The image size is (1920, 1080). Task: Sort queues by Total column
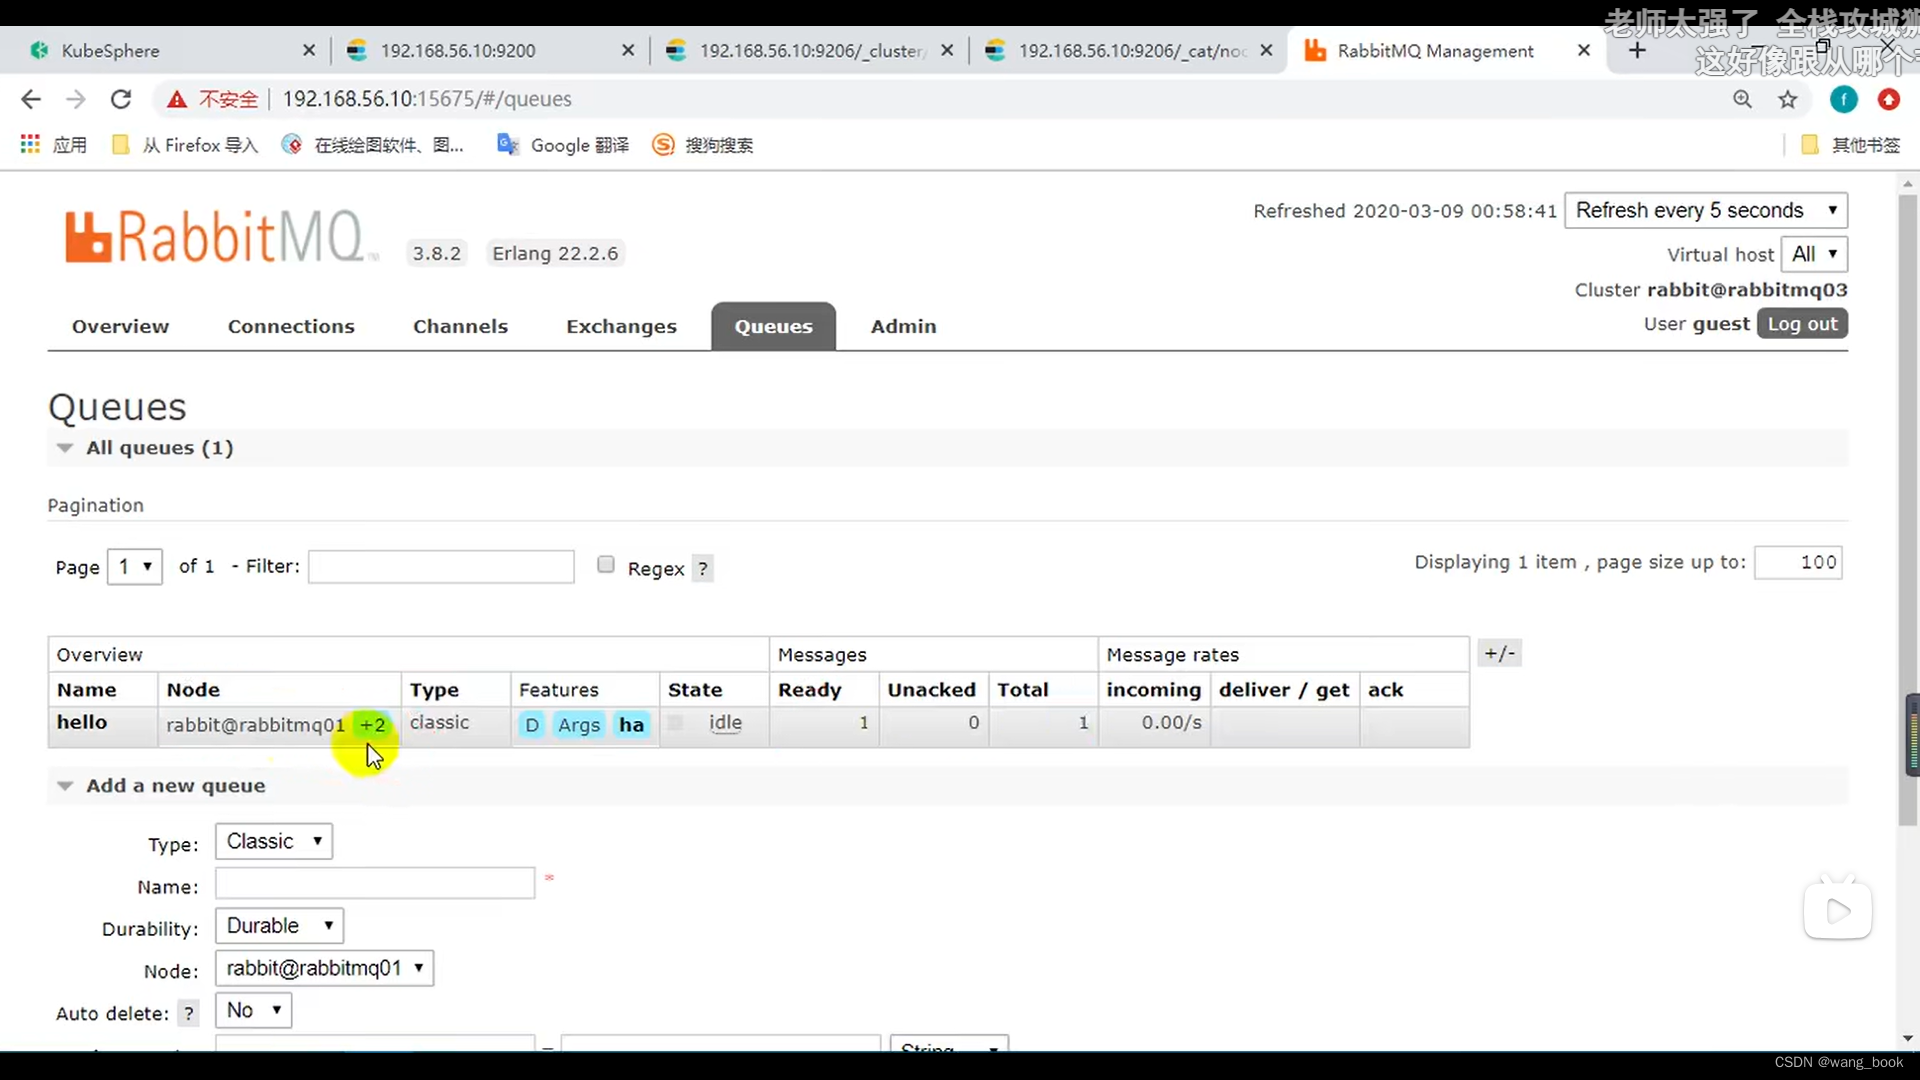(x=1023, y=690)
